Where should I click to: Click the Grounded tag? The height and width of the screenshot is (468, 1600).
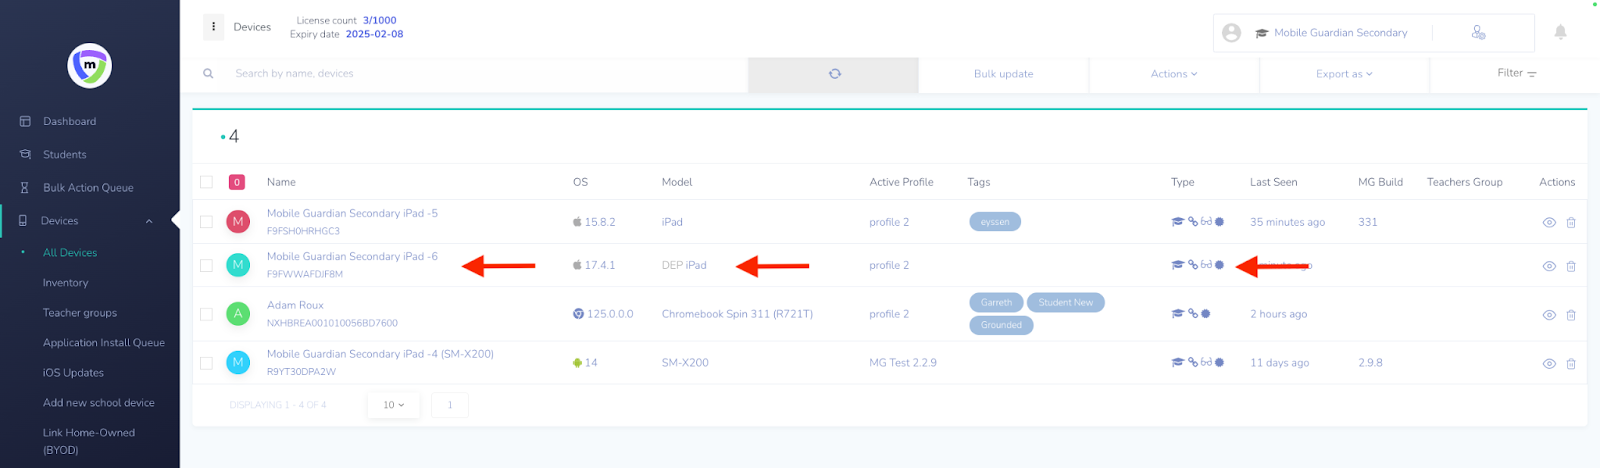pos(1001,325)
